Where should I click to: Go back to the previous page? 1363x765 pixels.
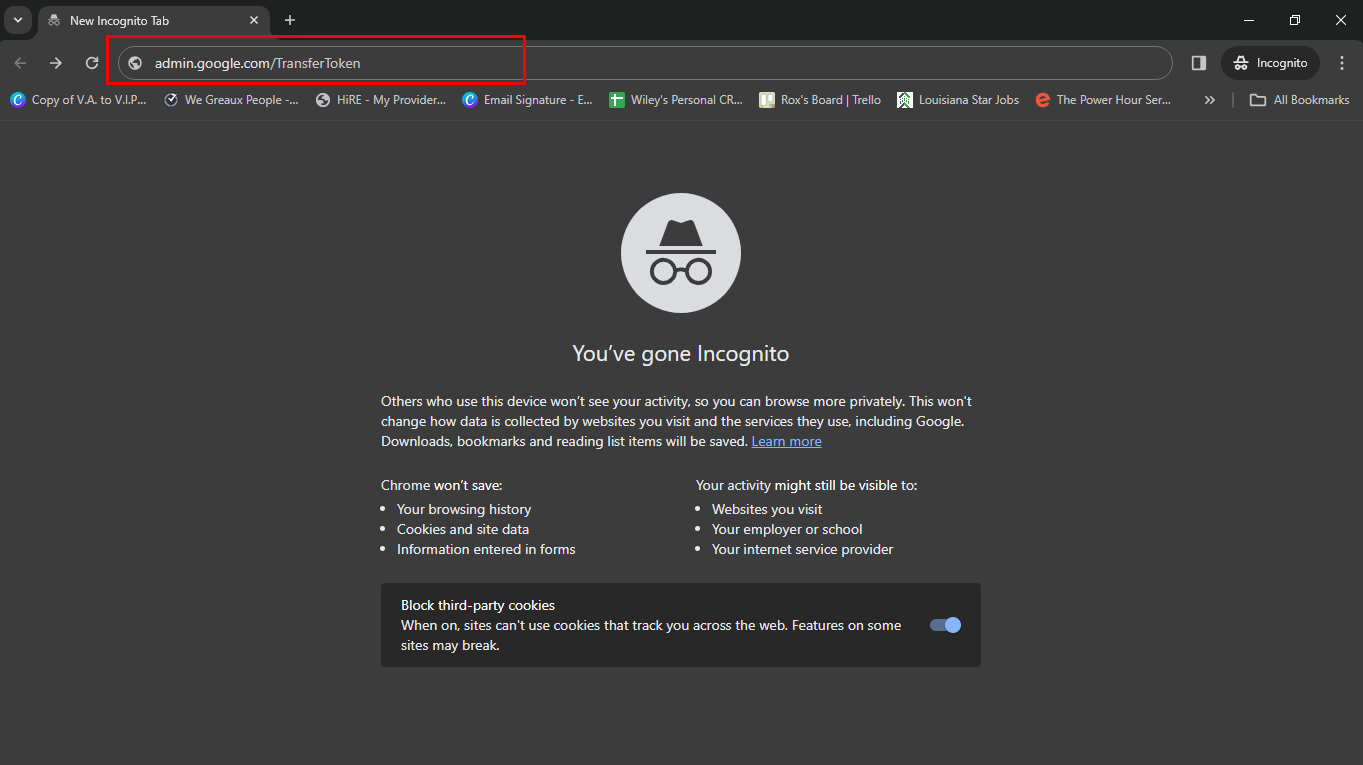20,63
